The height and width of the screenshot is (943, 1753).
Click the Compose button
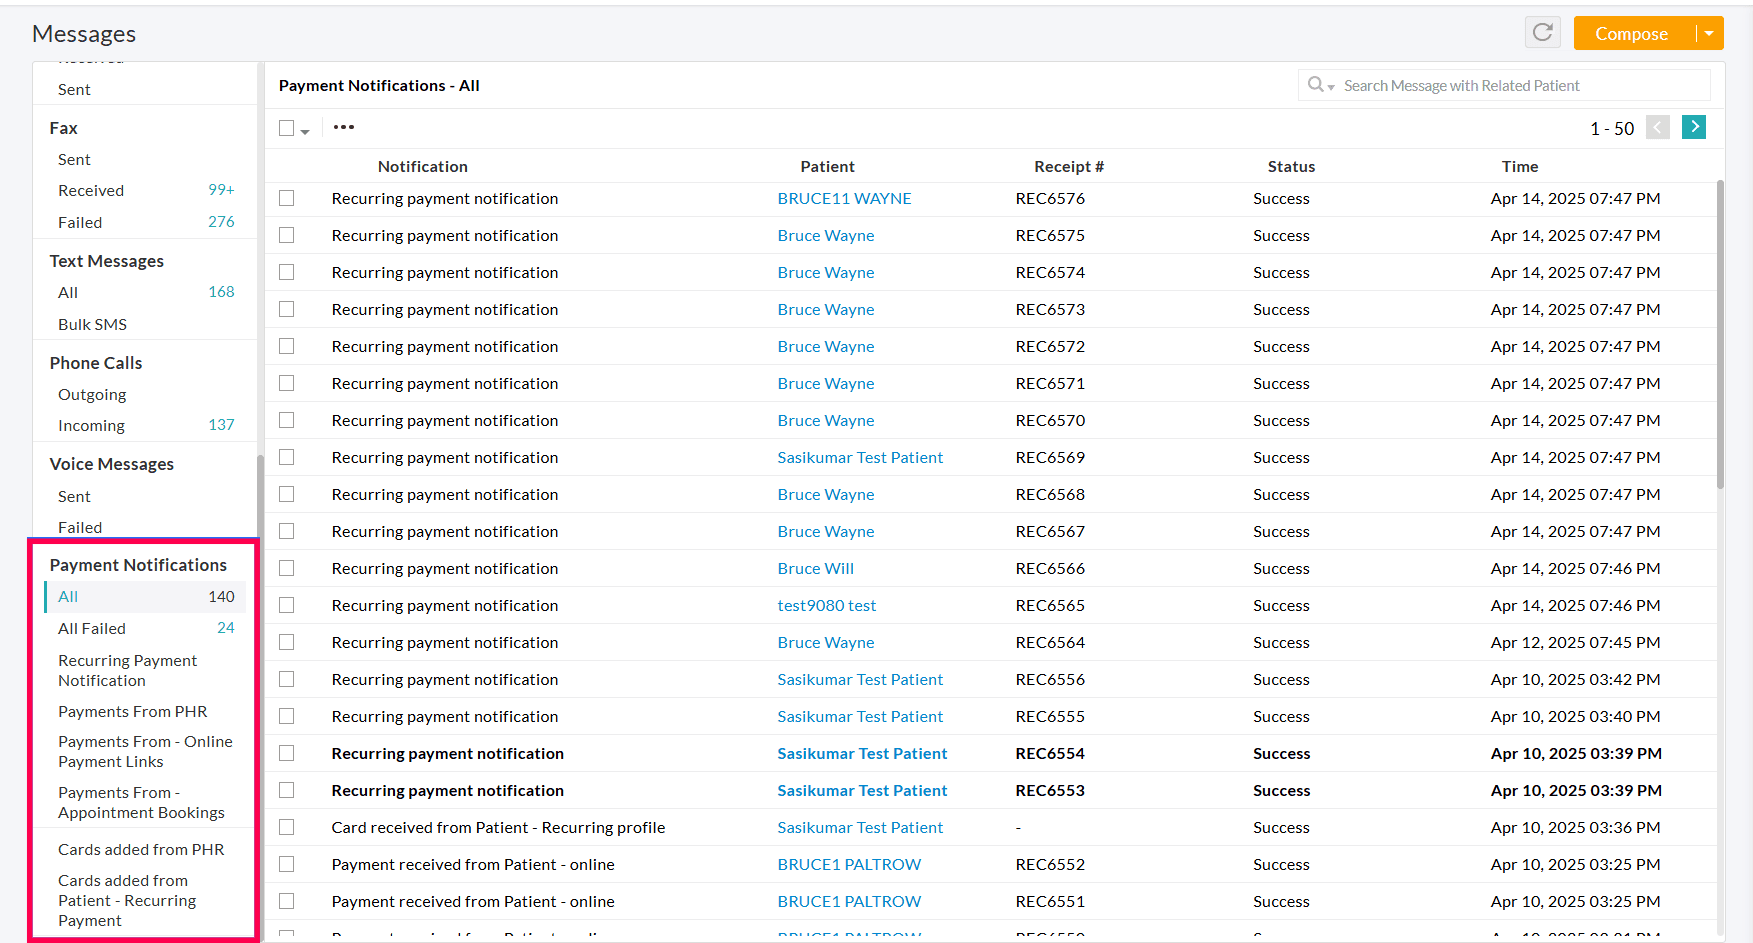[1632, 32]
